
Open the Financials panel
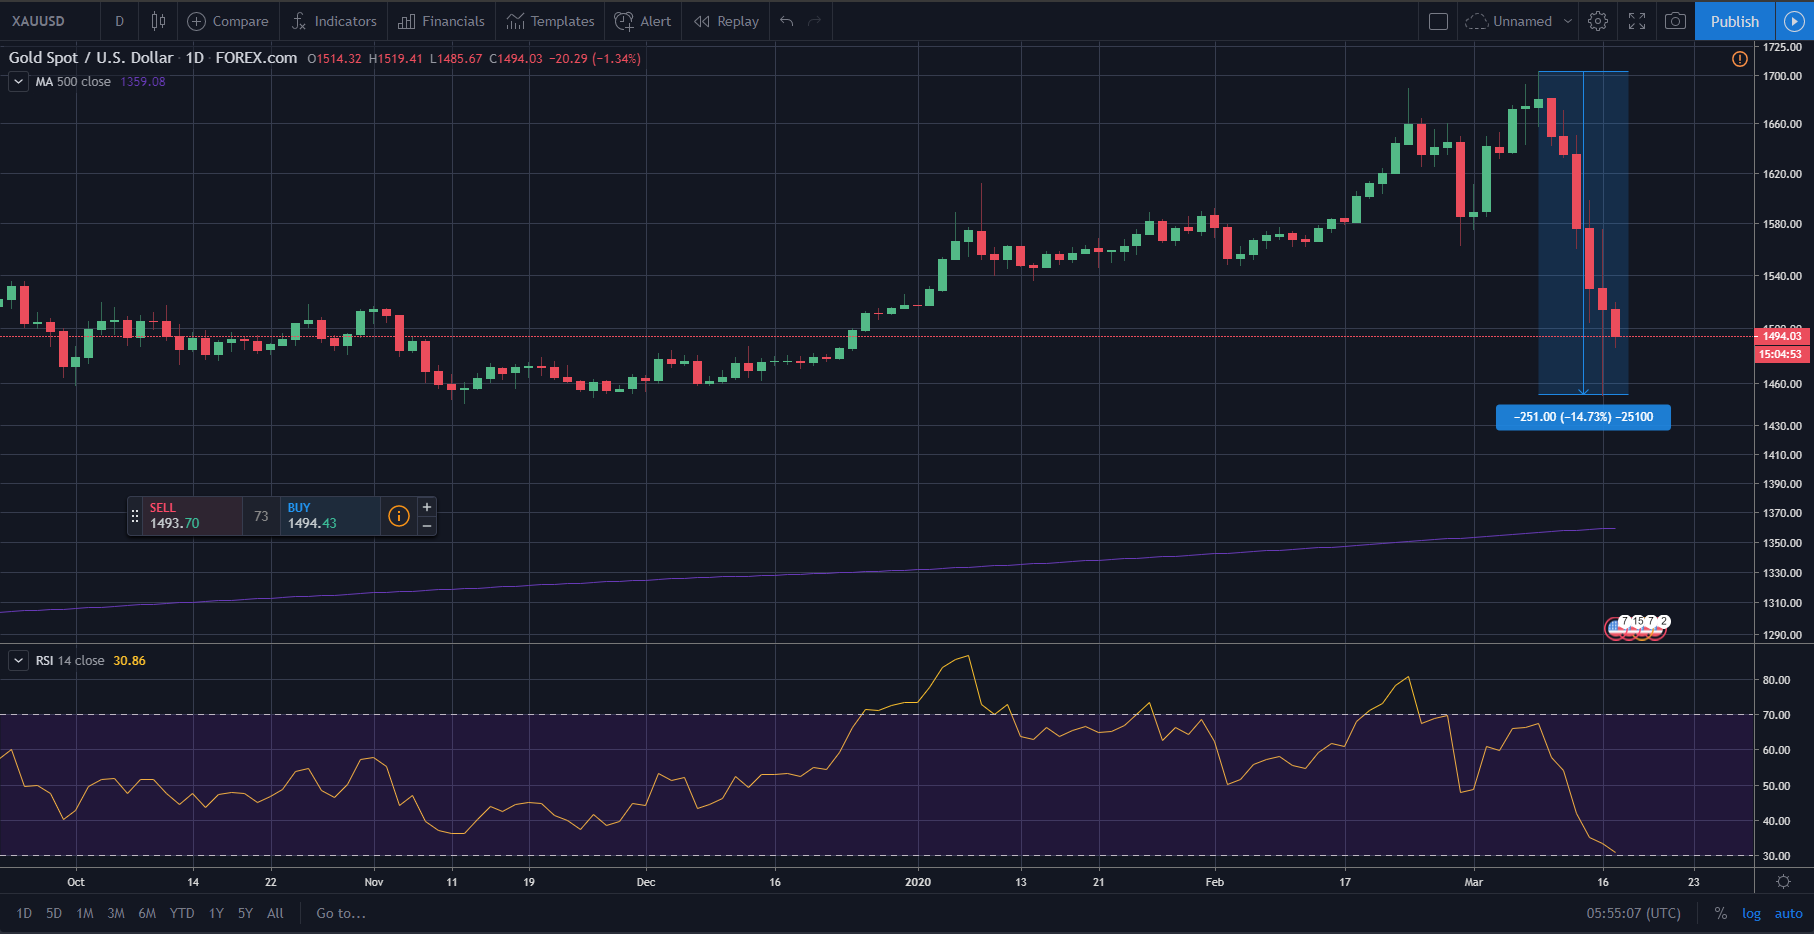(x=441, y=21)
